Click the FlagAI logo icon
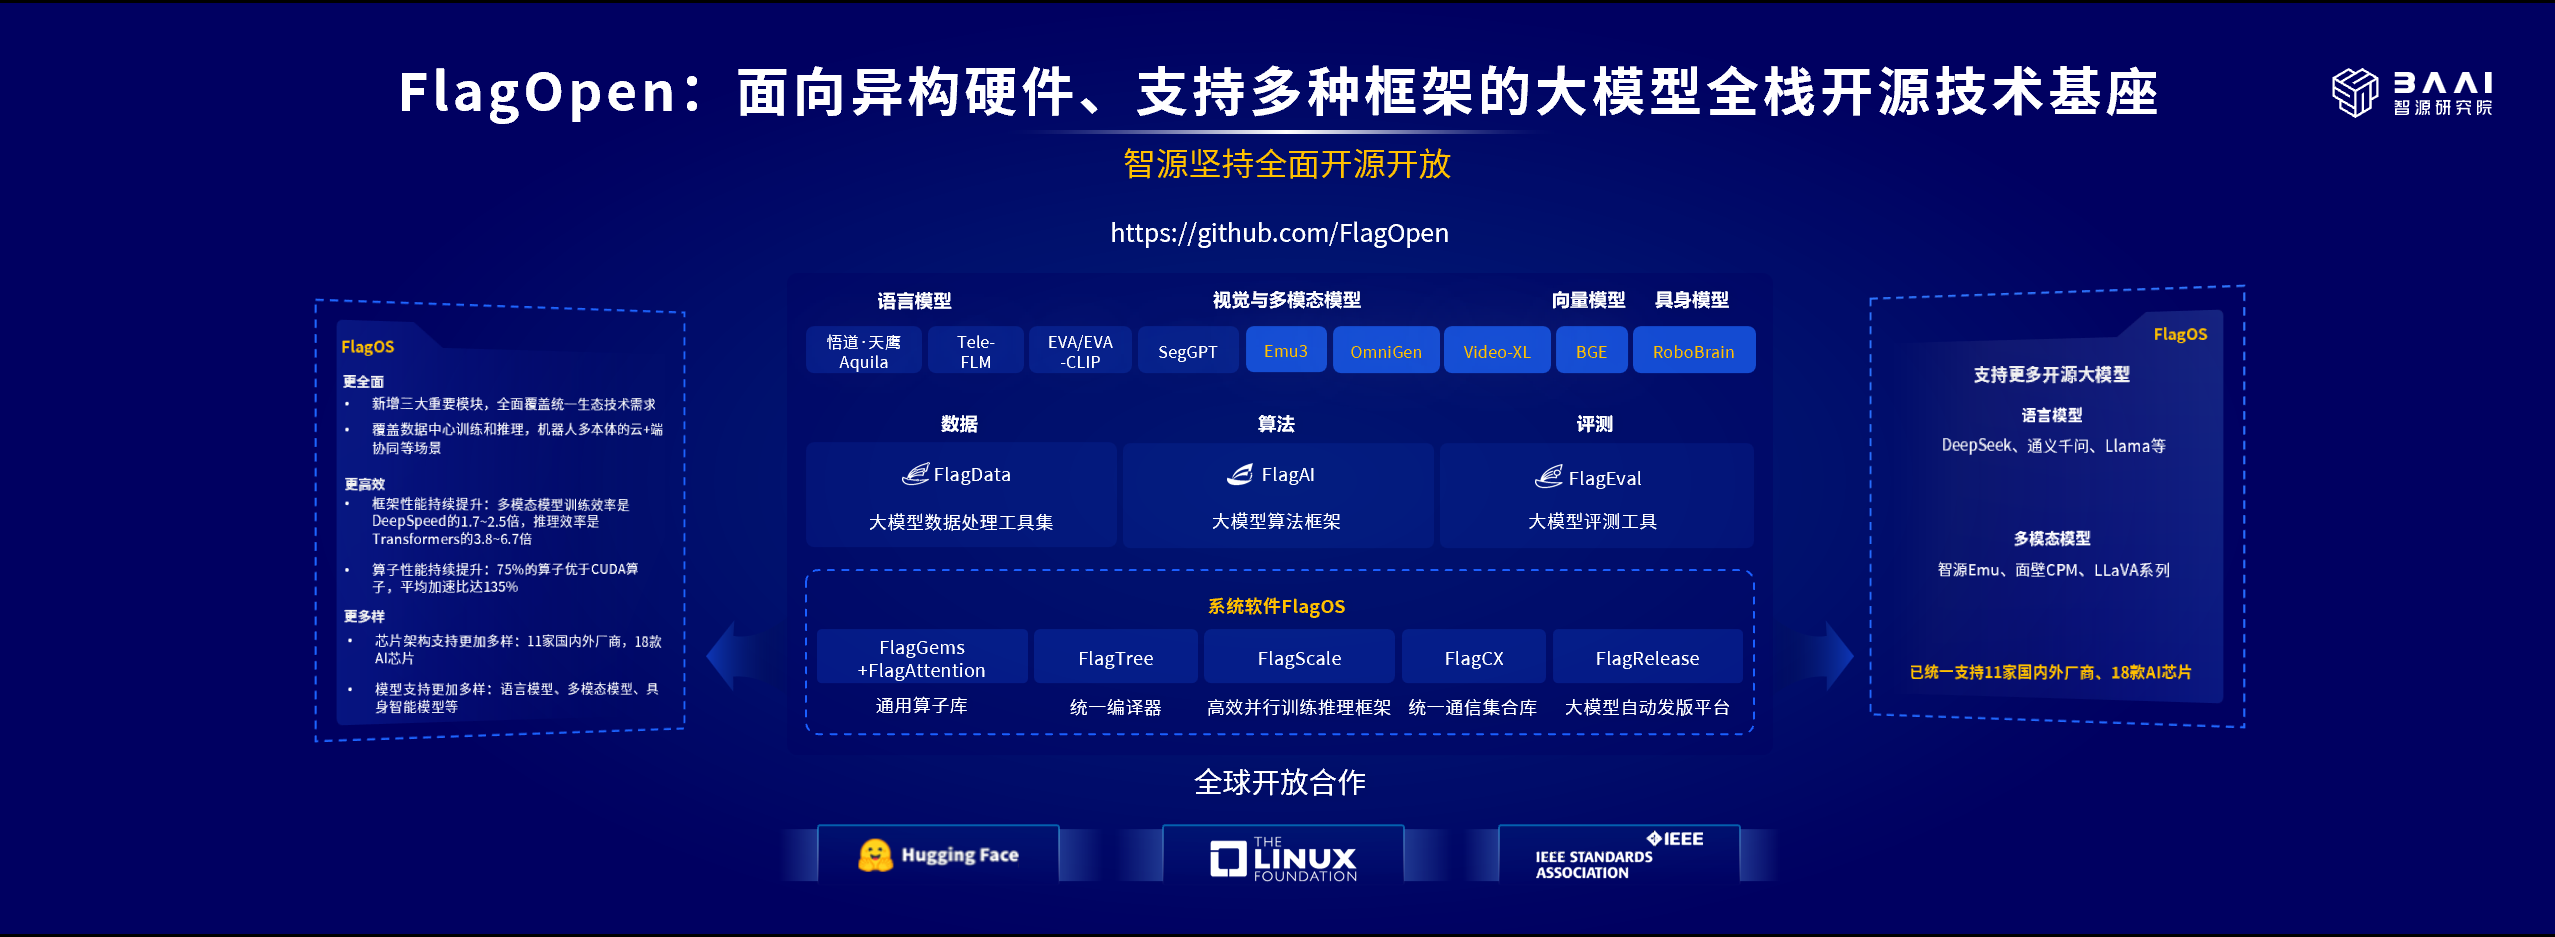 point(1241,476)
